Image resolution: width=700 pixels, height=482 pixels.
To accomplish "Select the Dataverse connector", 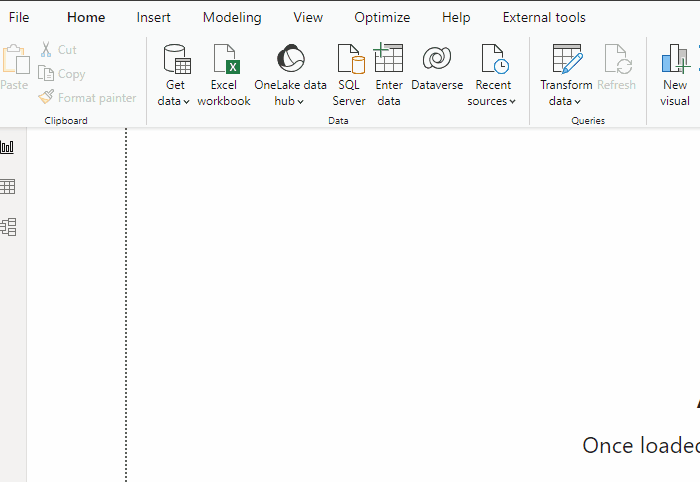I will 437,68.
